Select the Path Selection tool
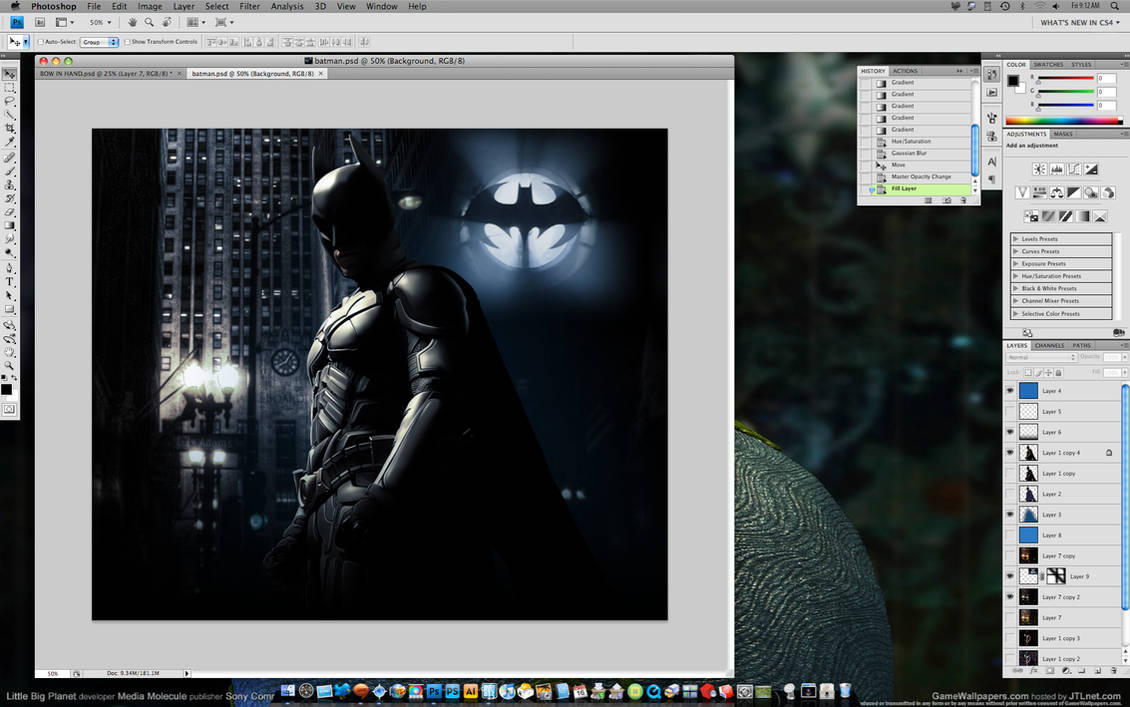This screenshot has height=707, width=1130. [x=9, y=295]
